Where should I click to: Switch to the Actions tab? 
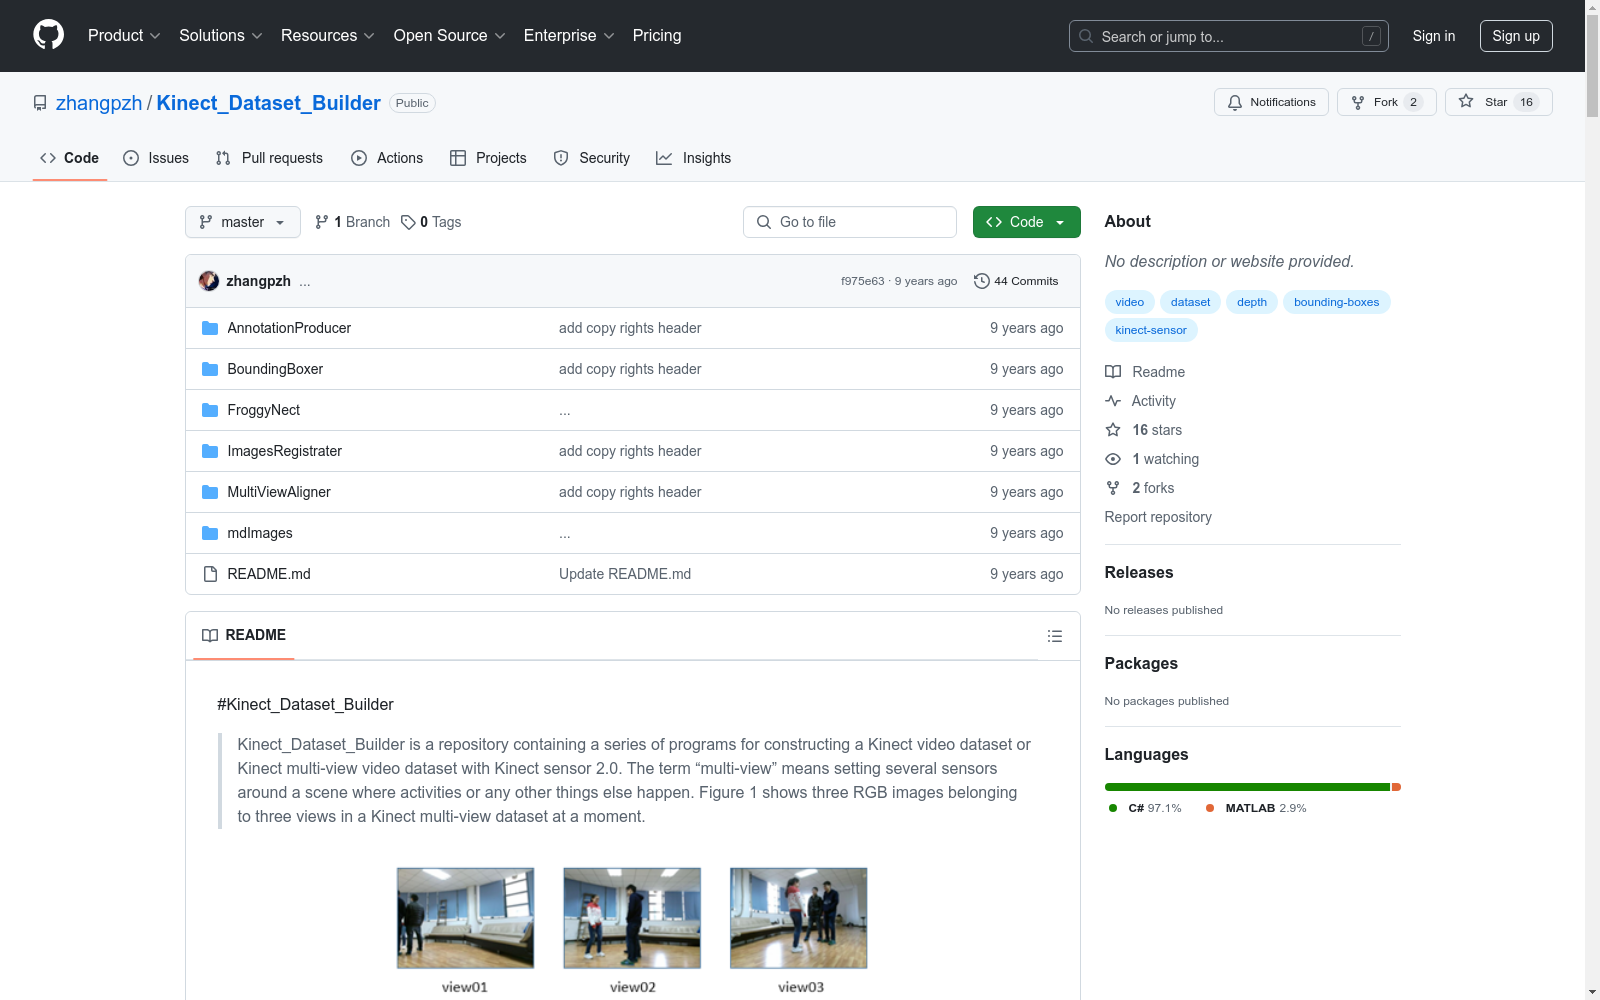[387, 158]
